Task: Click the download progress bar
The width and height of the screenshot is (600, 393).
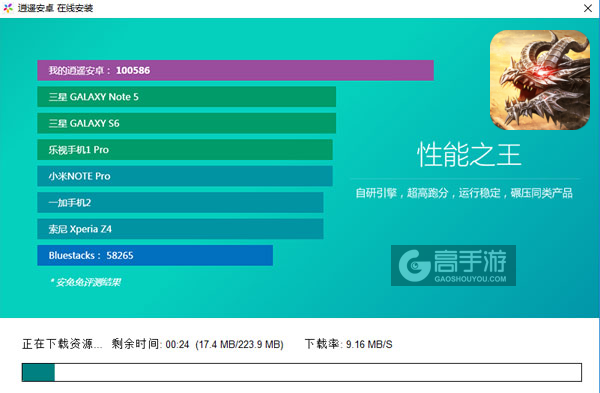Action: tap(302, 372)
